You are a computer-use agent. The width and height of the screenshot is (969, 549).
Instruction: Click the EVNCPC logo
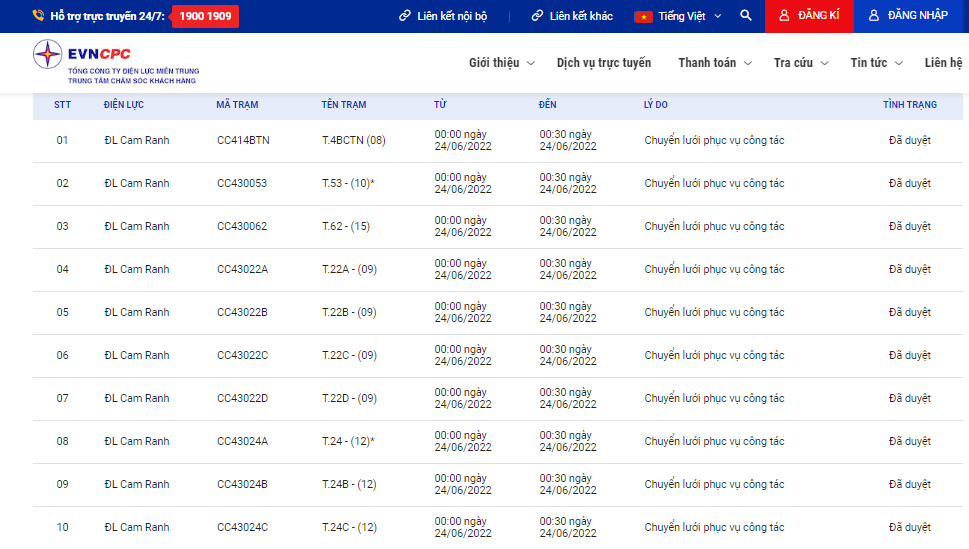click(116, 61)
